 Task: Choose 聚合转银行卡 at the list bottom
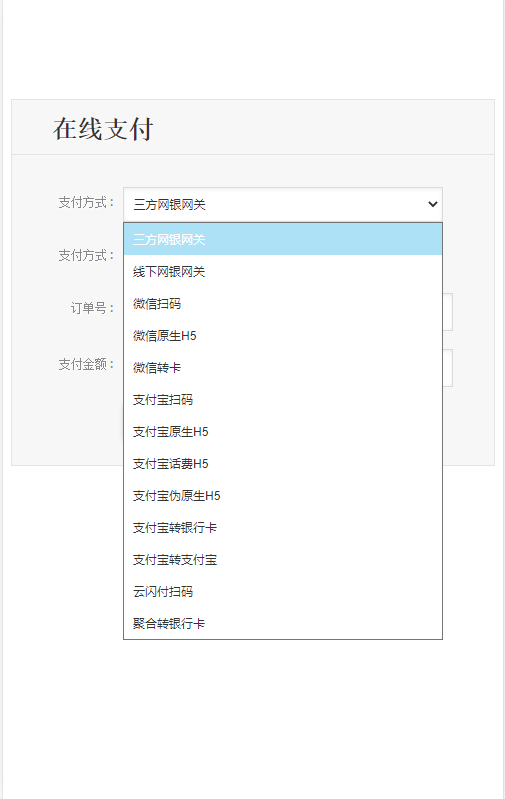pos(283,623)
